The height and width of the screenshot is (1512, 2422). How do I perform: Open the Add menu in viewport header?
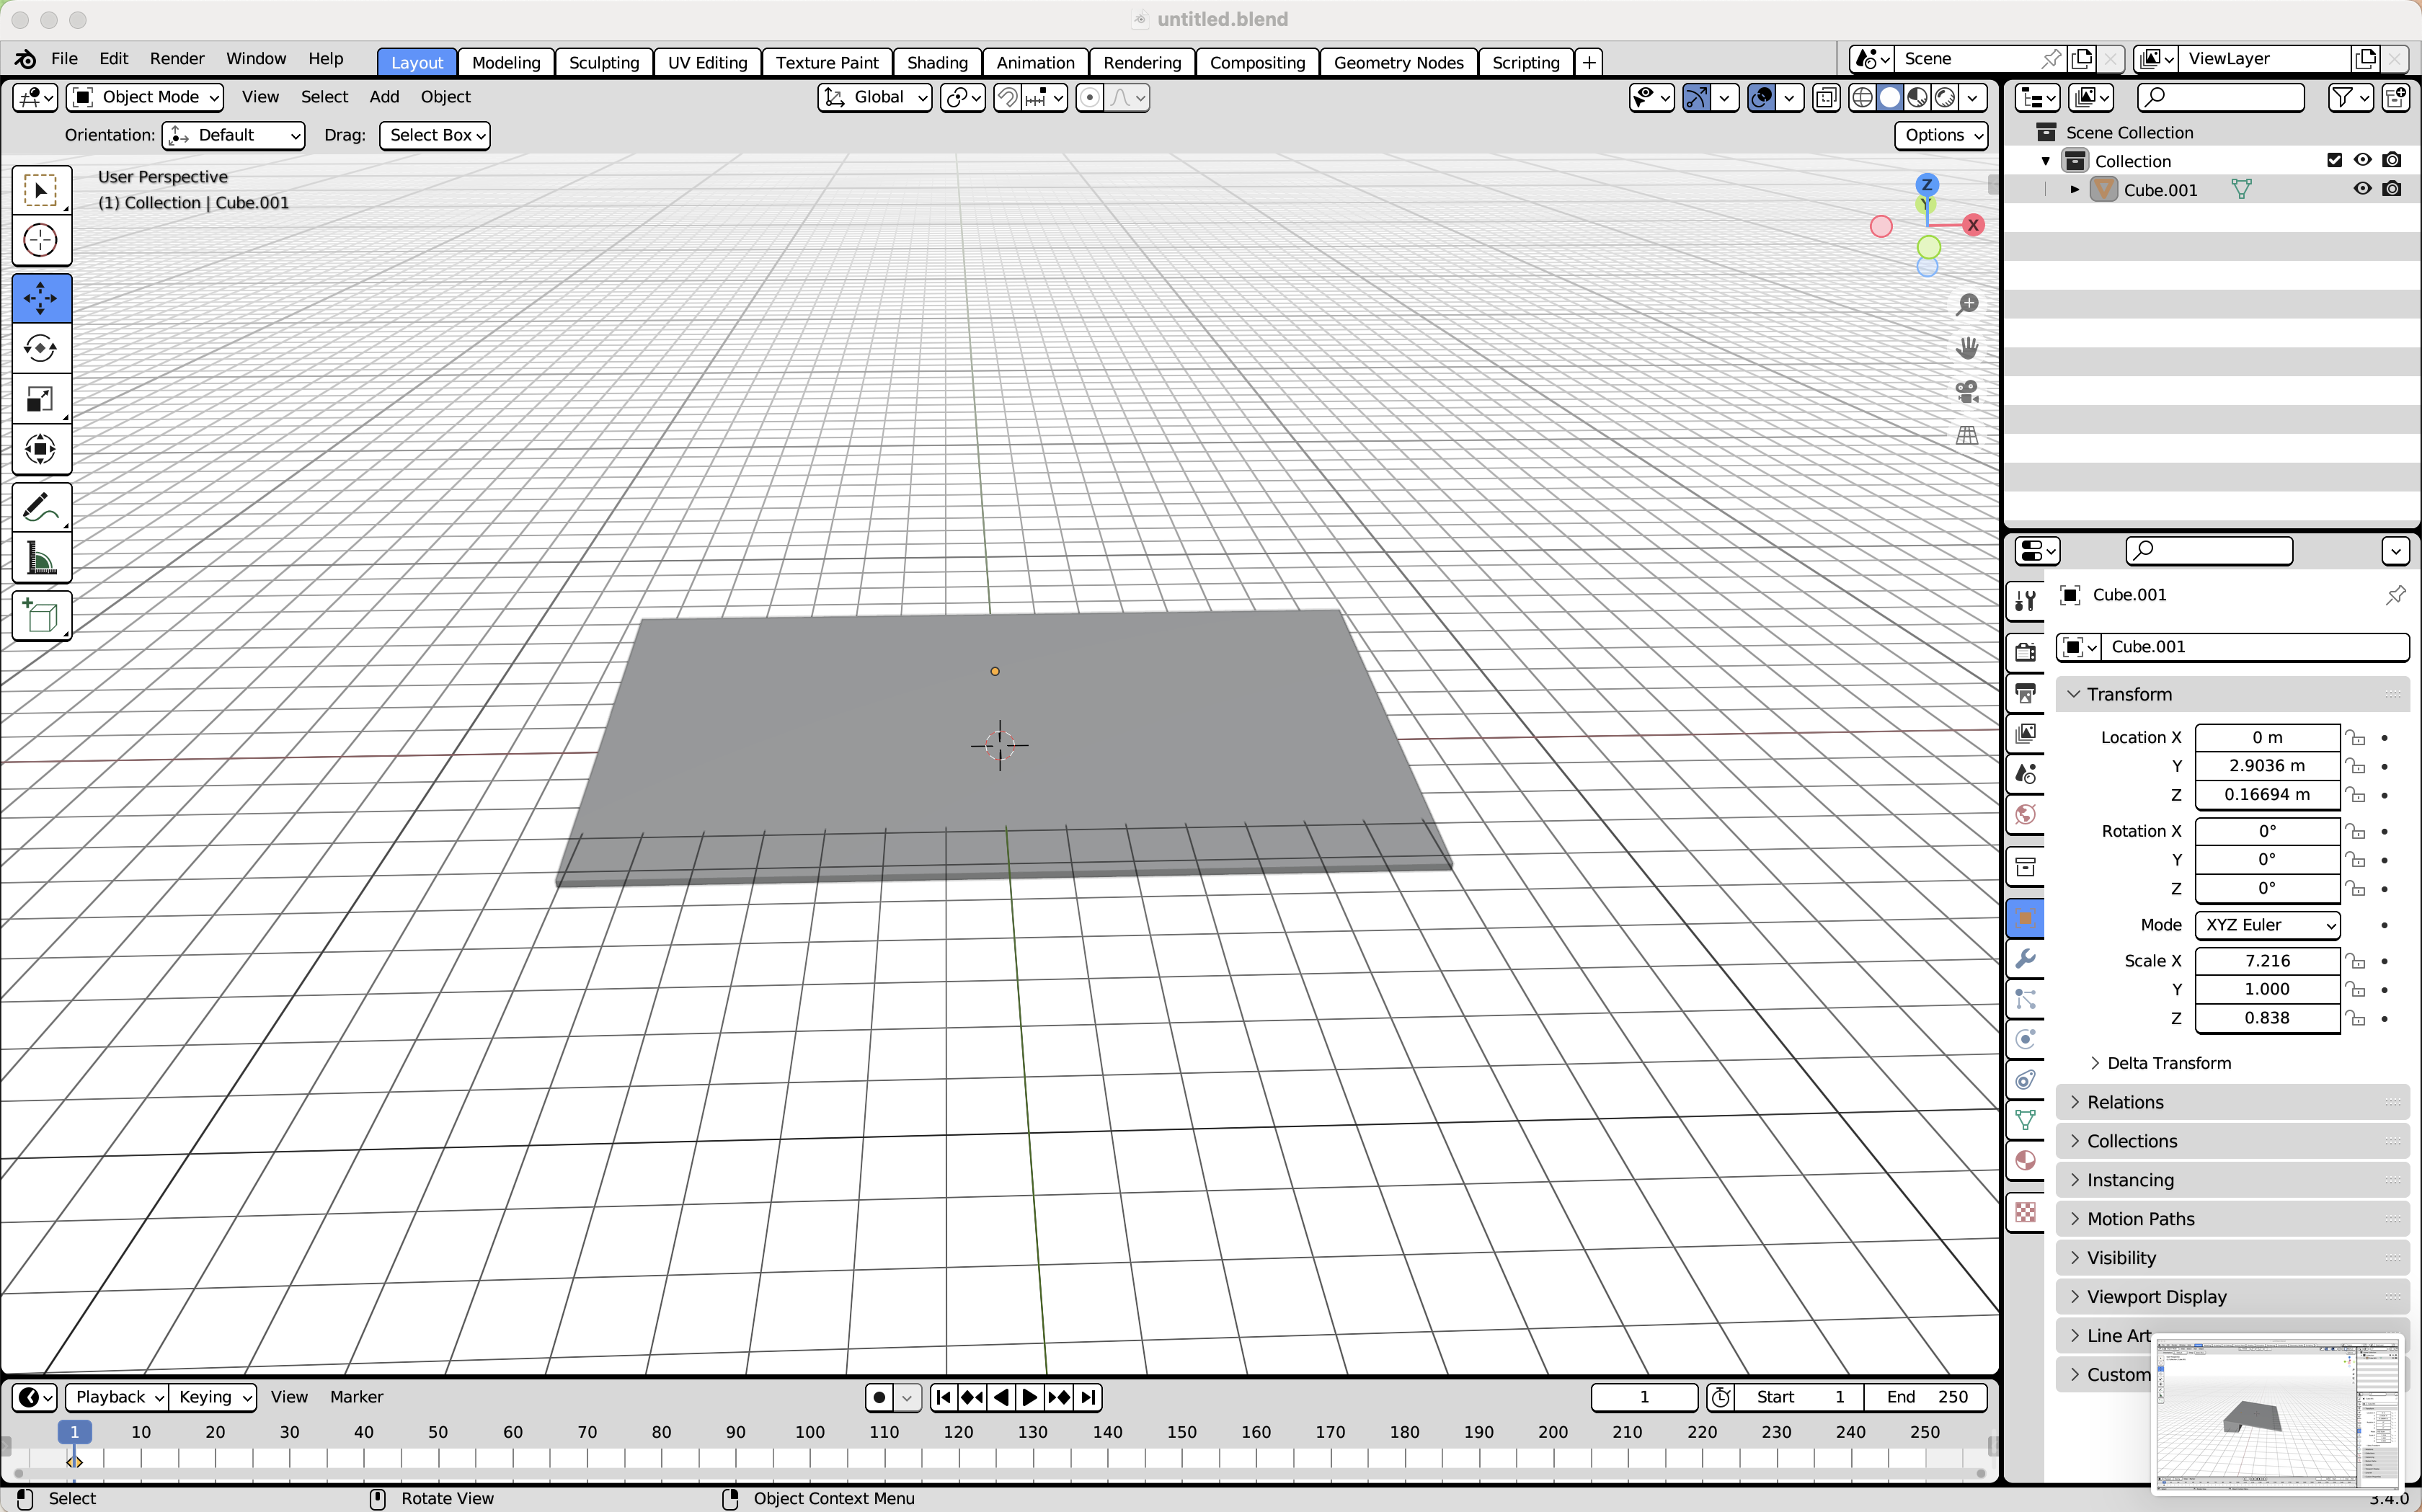coord(384,97)
